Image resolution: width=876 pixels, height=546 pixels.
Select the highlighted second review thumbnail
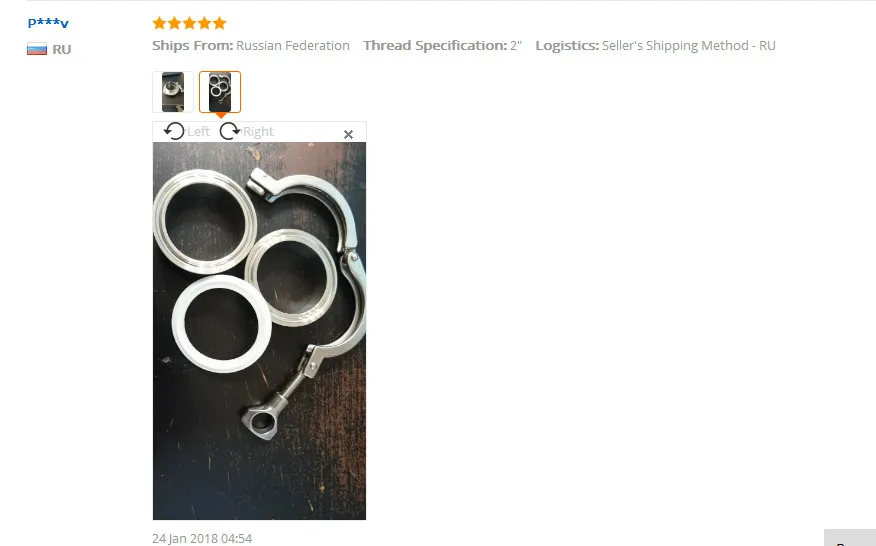tap(220, 92)
